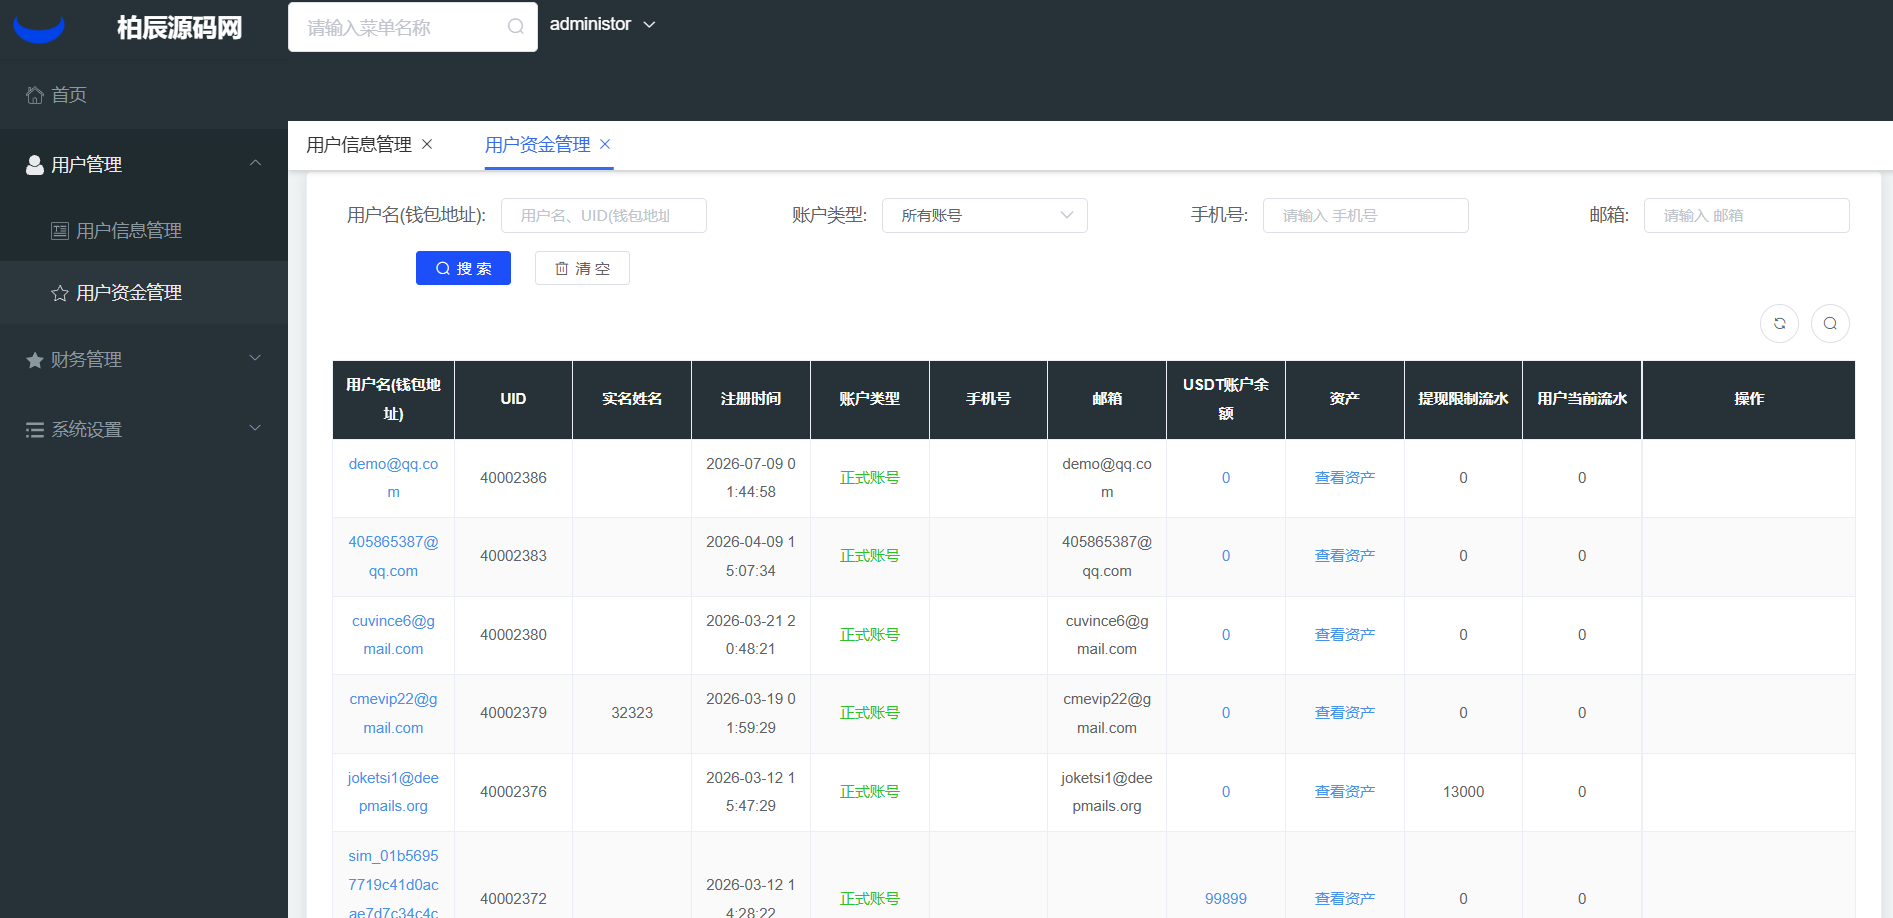Click the star icon beside 财务管理
Viewport: 1893px width, 918px height.
35,360
